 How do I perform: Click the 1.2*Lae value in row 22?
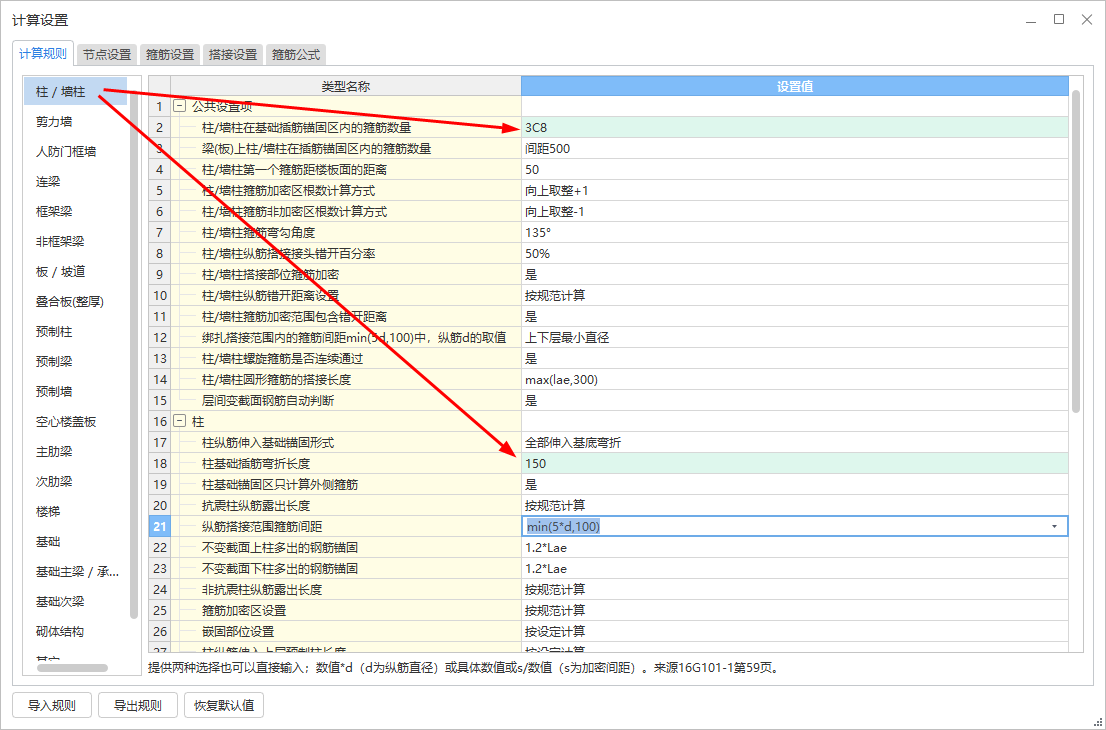795,547
